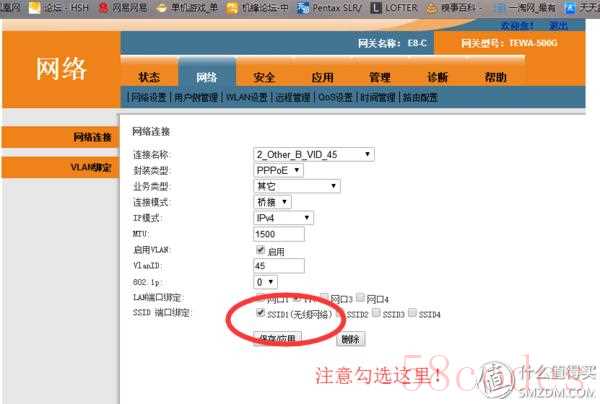This screenshot has height=404, width=600.
Task: Select VLAN绑定 in the left sidebar
Action: coord(60,167)
